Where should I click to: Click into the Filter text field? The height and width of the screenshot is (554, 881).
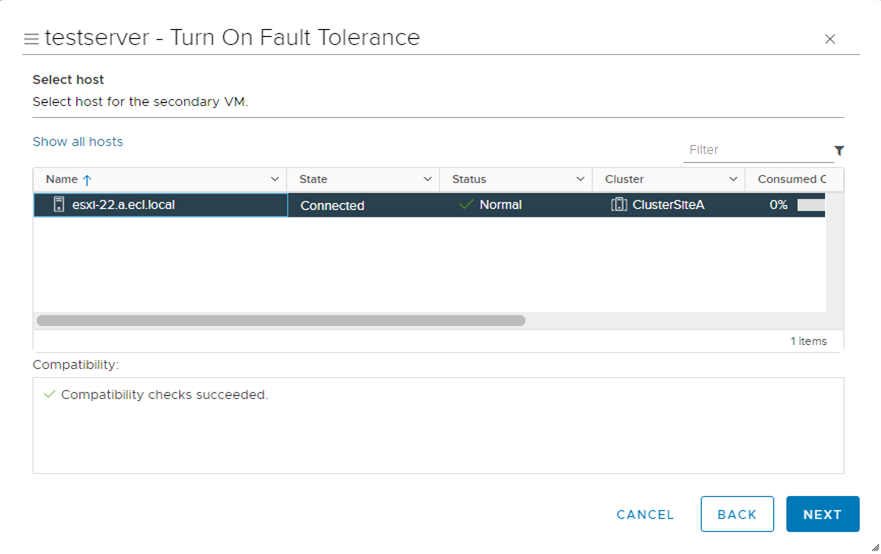[x=757, y=150]
